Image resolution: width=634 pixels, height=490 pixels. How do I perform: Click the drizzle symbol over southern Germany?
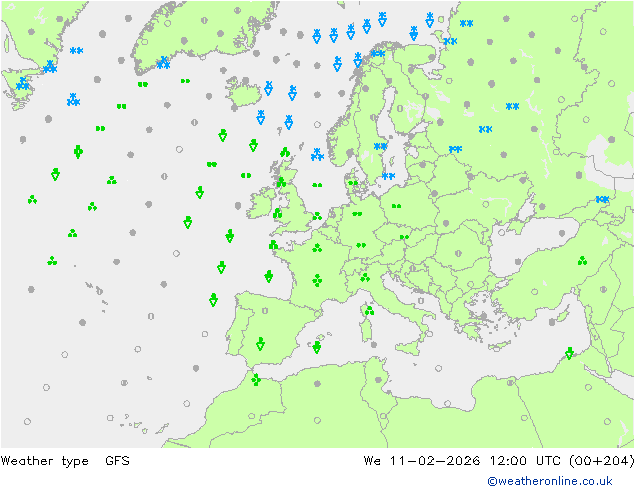click(361, 245)
